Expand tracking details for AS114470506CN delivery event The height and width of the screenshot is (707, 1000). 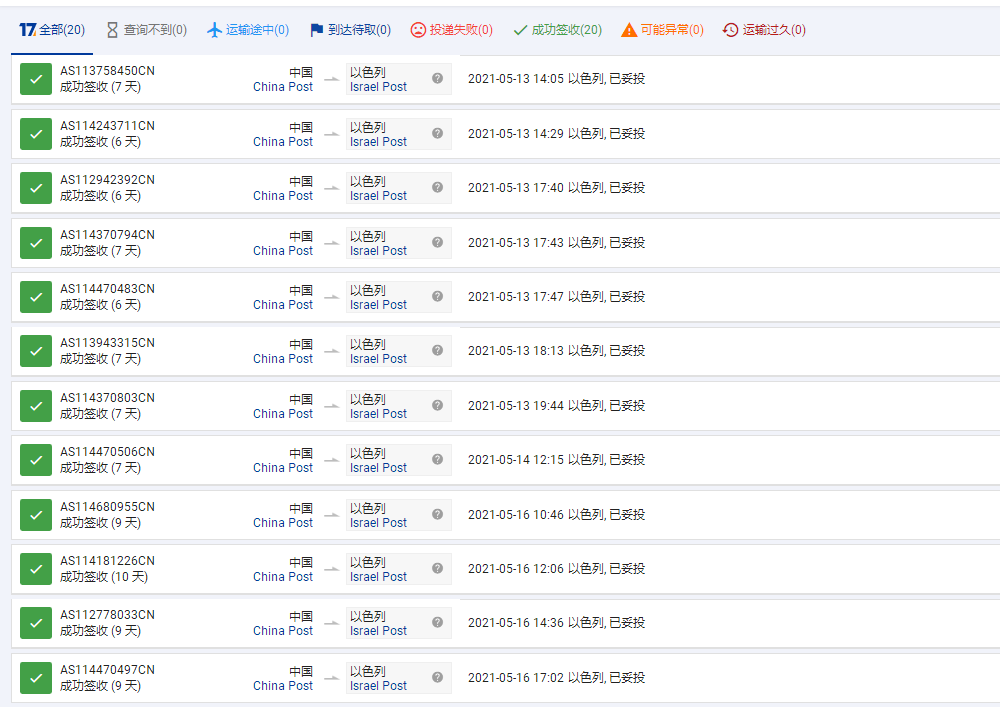click(556, 460)
